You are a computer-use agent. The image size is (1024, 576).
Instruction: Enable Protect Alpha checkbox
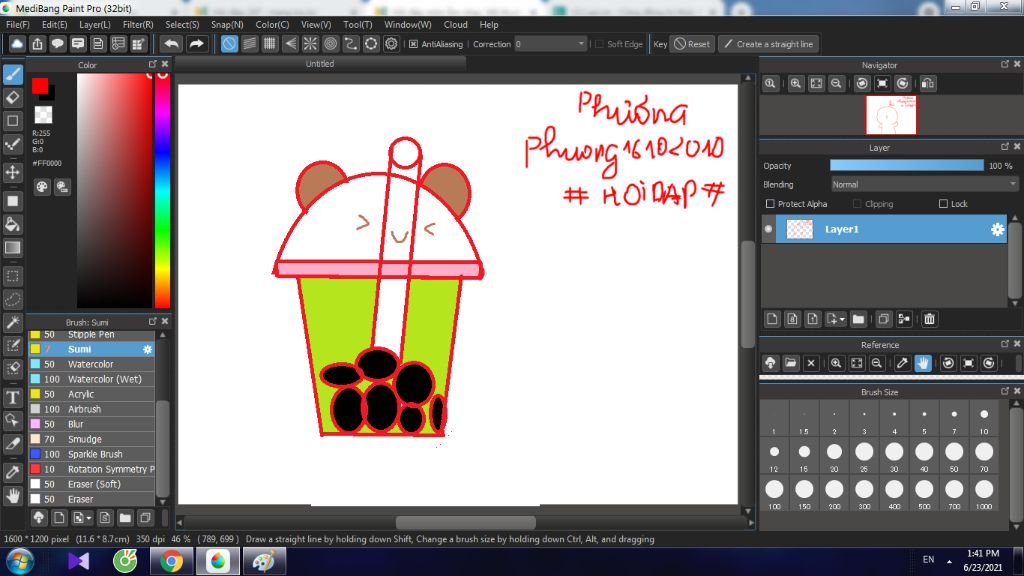pos(770,204)
